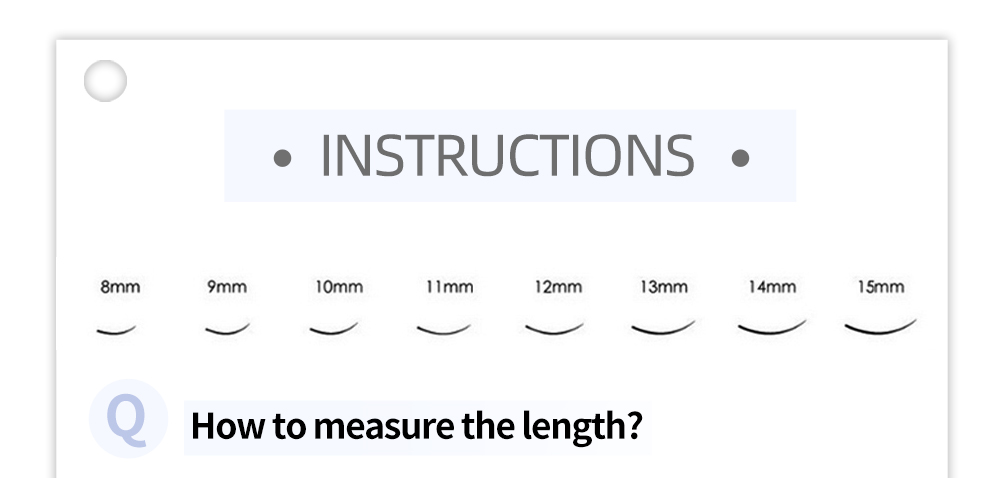Select the 15mm lash curve image
The width and height of the screenshot is (1000, 478).
click(880, 326)
